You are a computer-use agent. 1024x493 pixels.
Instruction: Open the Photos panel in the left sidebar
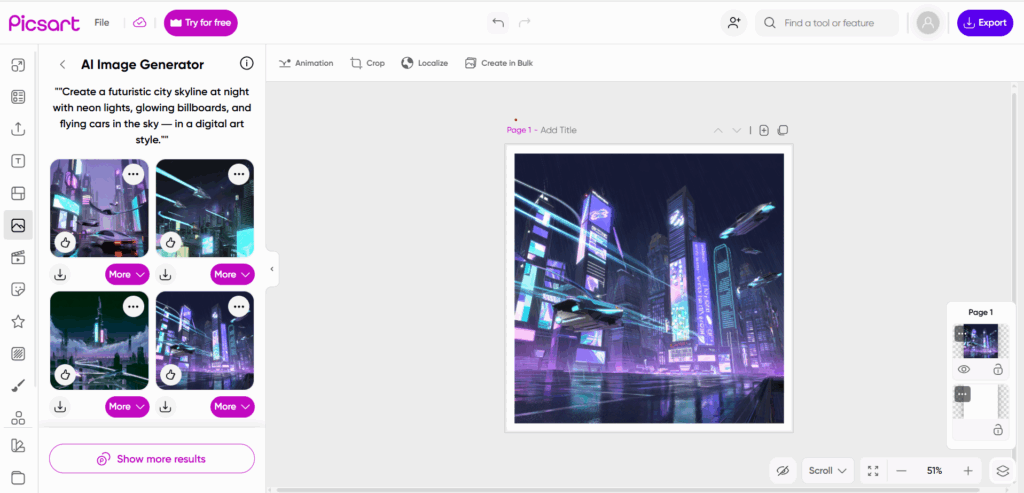point(18,226)
